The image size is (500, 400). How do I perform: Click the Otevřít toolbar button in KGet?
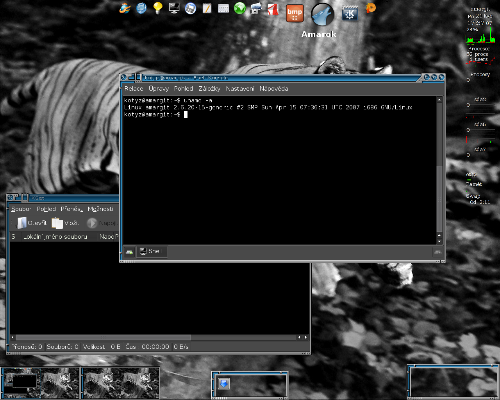(x=32, y=223)
